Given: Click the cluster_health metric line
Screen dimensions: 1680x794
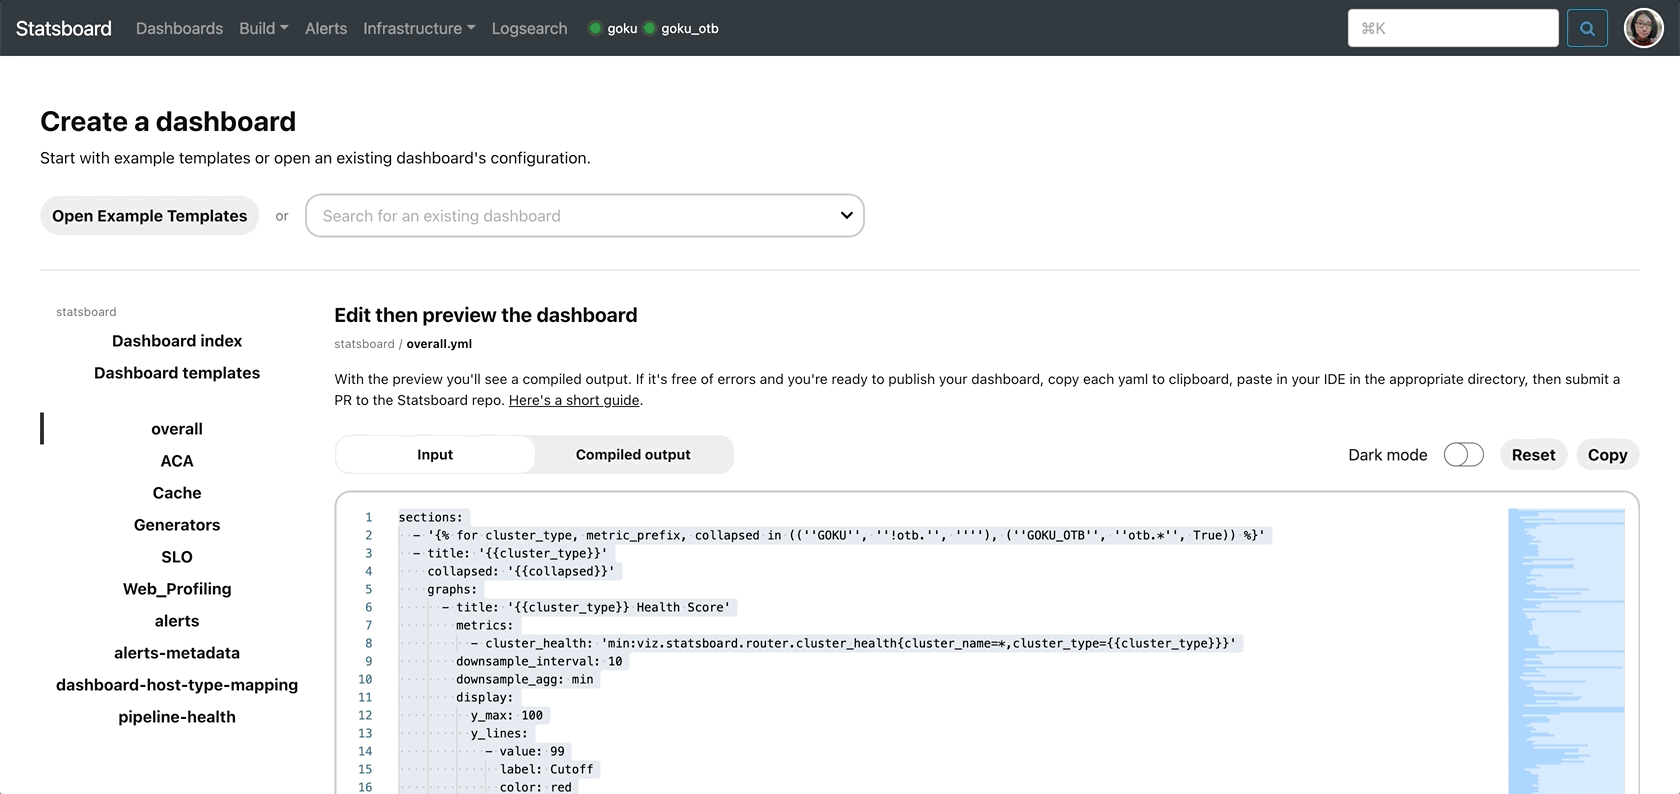Looking at the screenshot, I should click(x=853, y=643).
